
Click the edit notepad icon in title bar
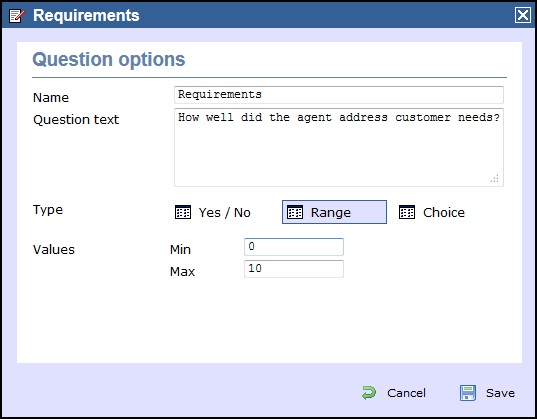pyautogui.click(x=17, y=16)
